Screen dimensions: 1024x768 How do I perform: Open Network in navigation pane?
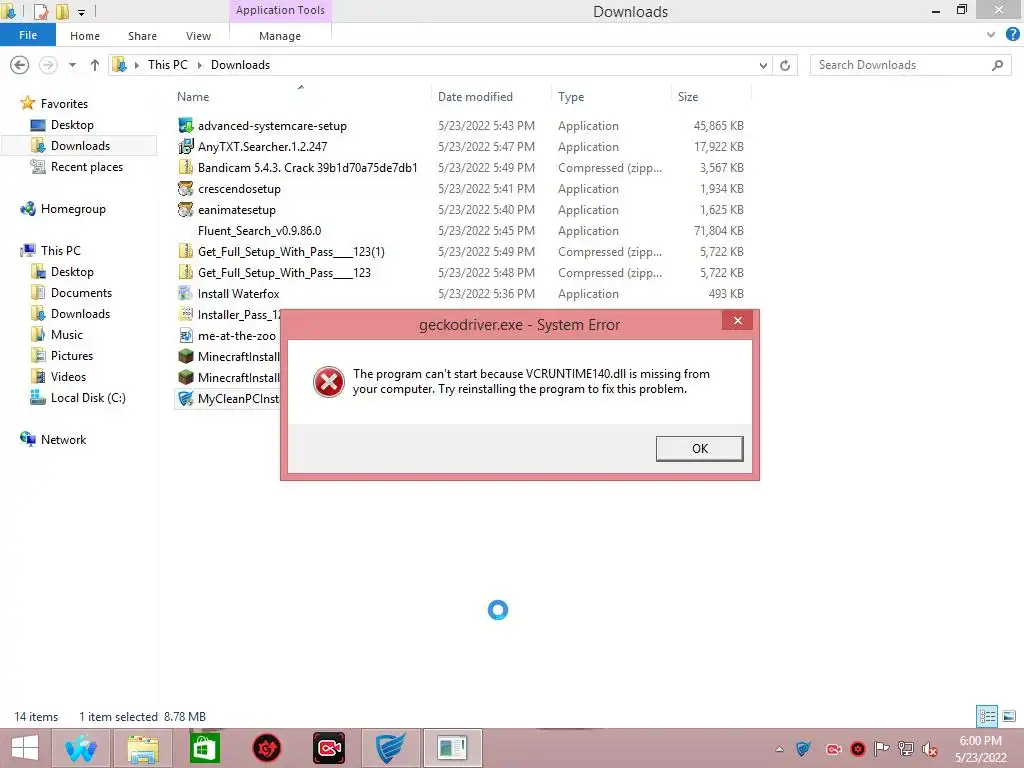click(x=63, y=440)
